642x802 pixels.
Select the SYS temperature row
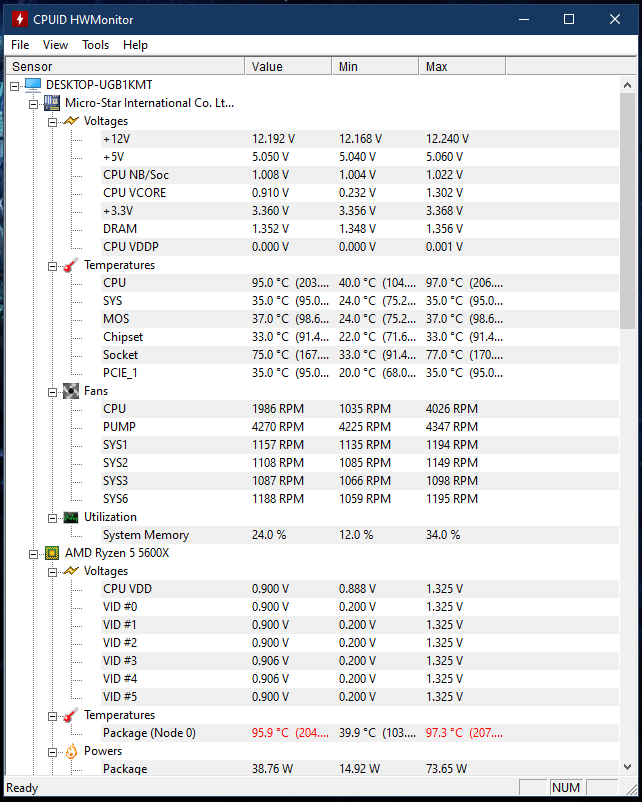tap(360, 301)
